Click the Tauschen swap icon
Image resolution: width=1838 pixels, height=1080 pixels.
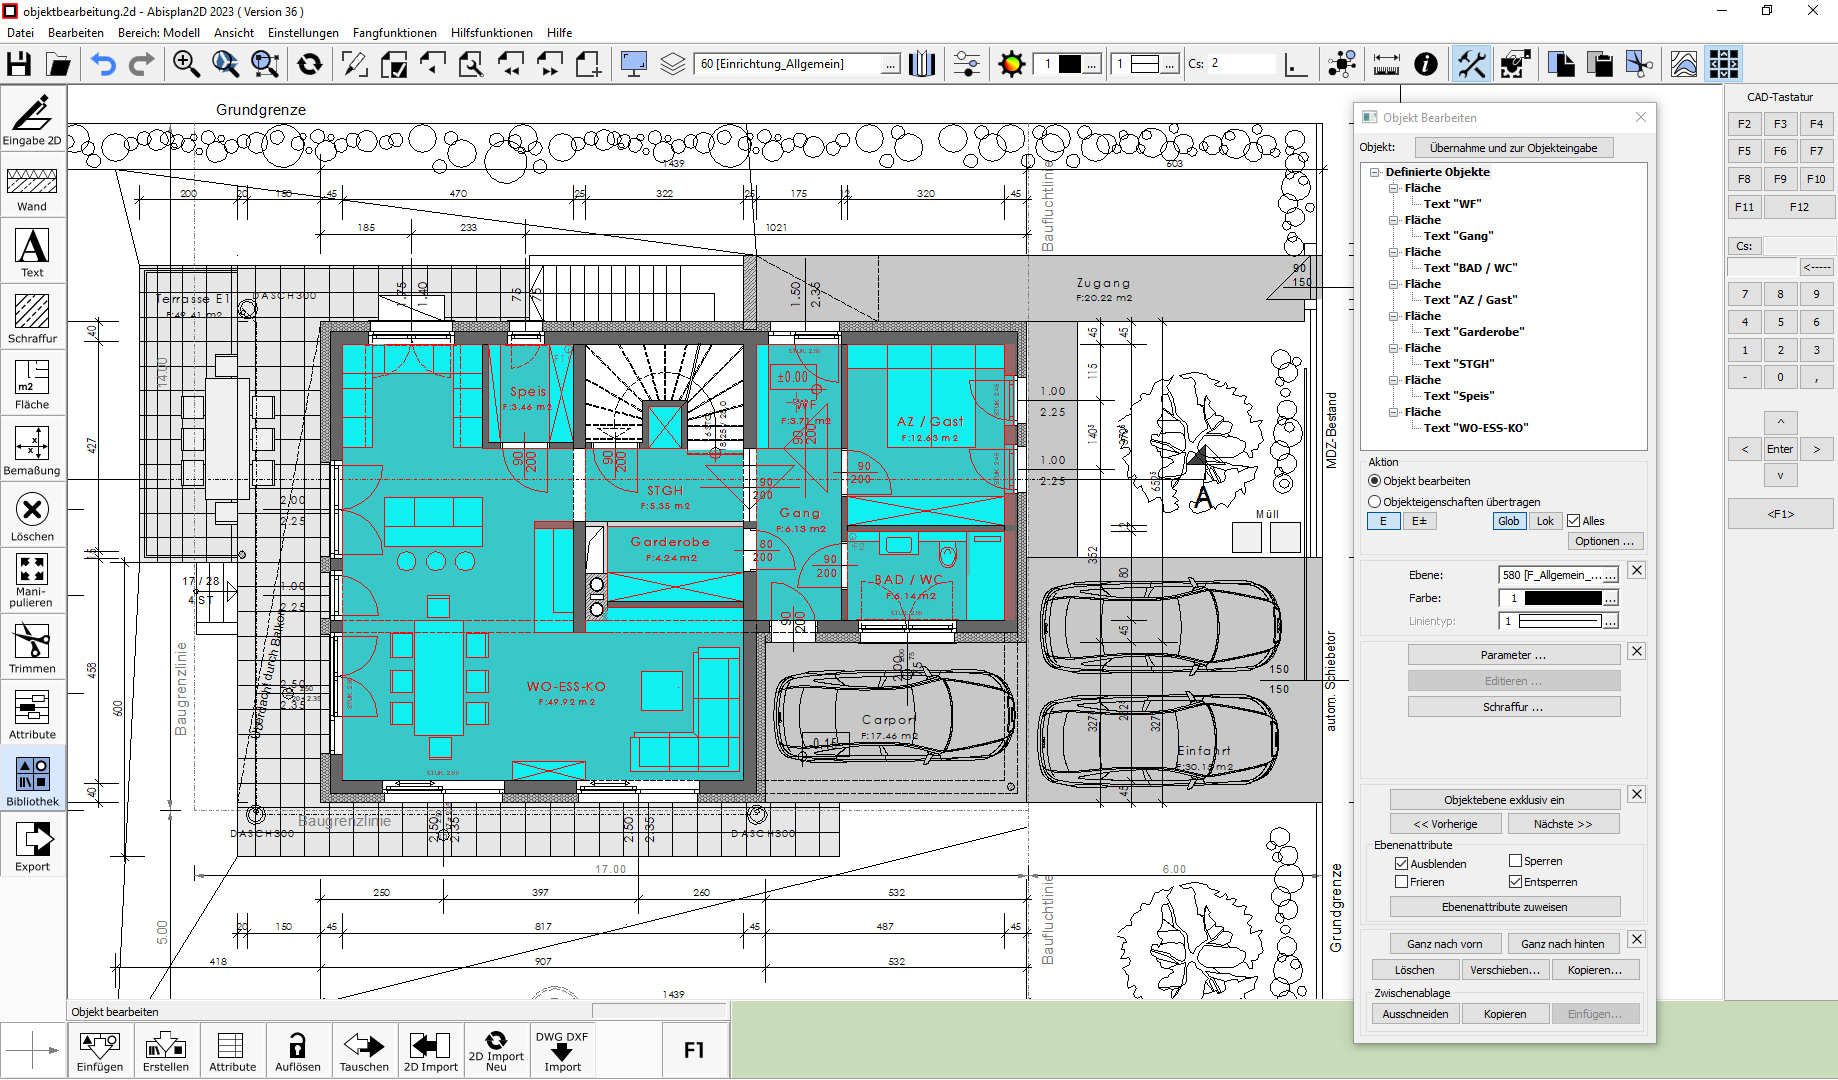pyautogui.click(x=364, y=1051)
